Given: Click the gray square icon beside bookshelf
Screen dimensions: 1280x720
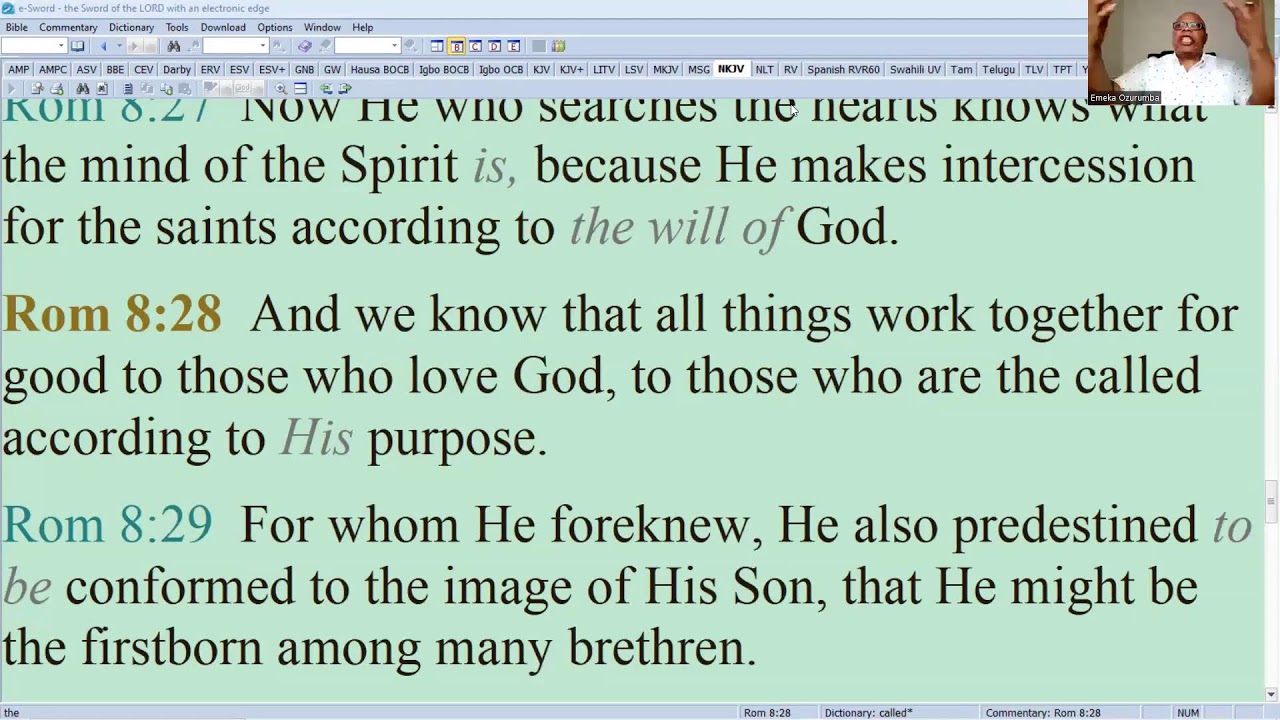Looking at the screenshot, I should tap(538, 46).
